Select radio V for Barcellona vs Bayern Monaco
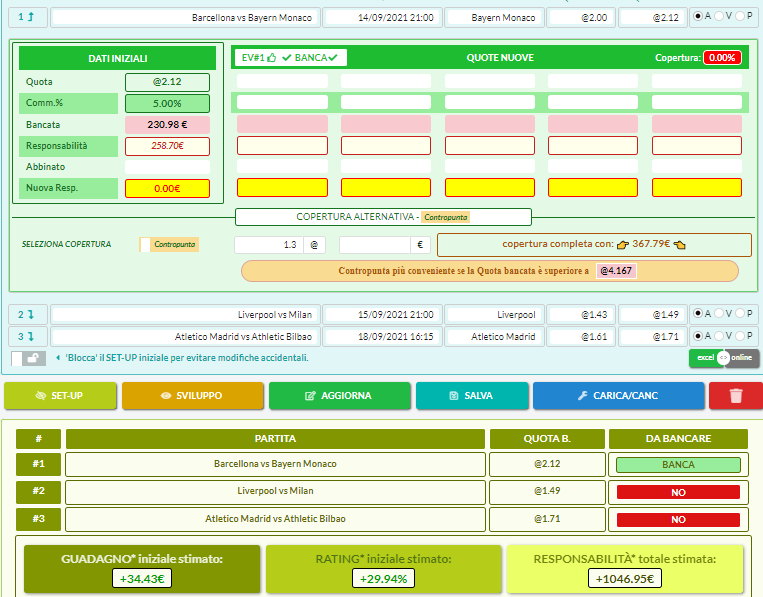This screenshot has height=597, width=763. (x=719, y=16)
